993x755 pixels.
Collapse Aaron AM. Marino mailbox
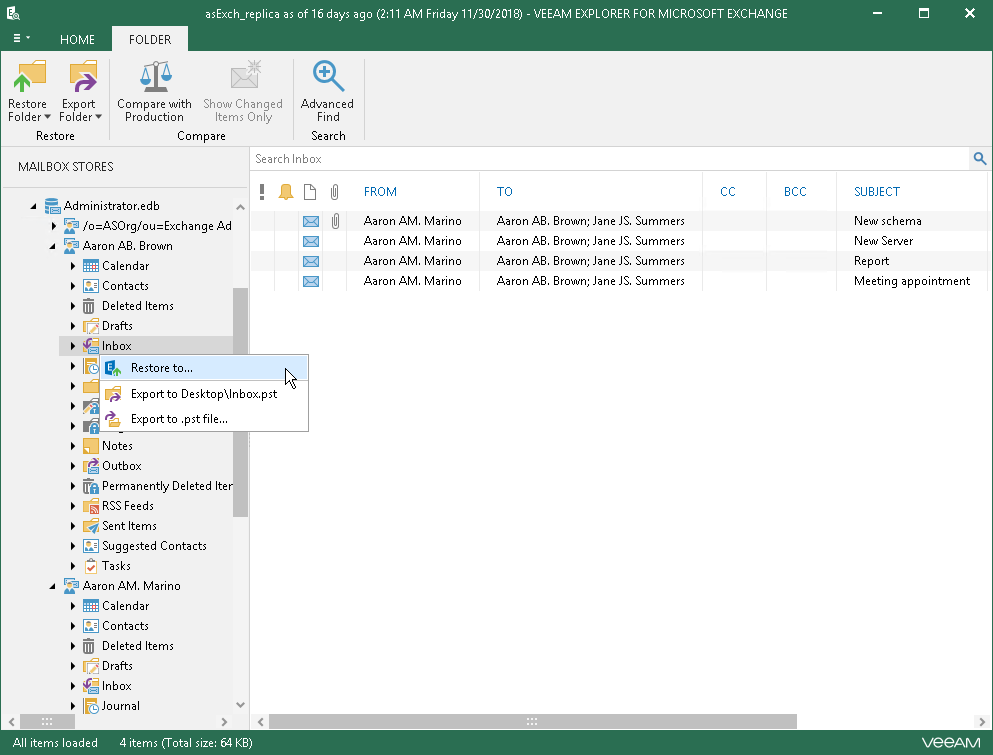point(53,587)
